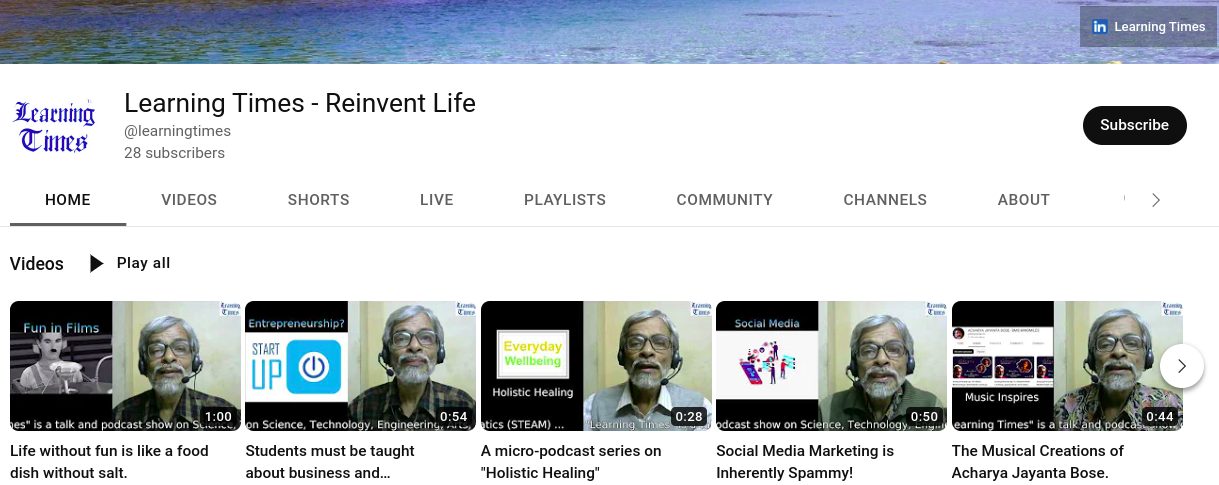1219x485 pixels.
Task: Open the Everyday Wellbeing Holistic Healing thumbnail
Action: [596, 366]
